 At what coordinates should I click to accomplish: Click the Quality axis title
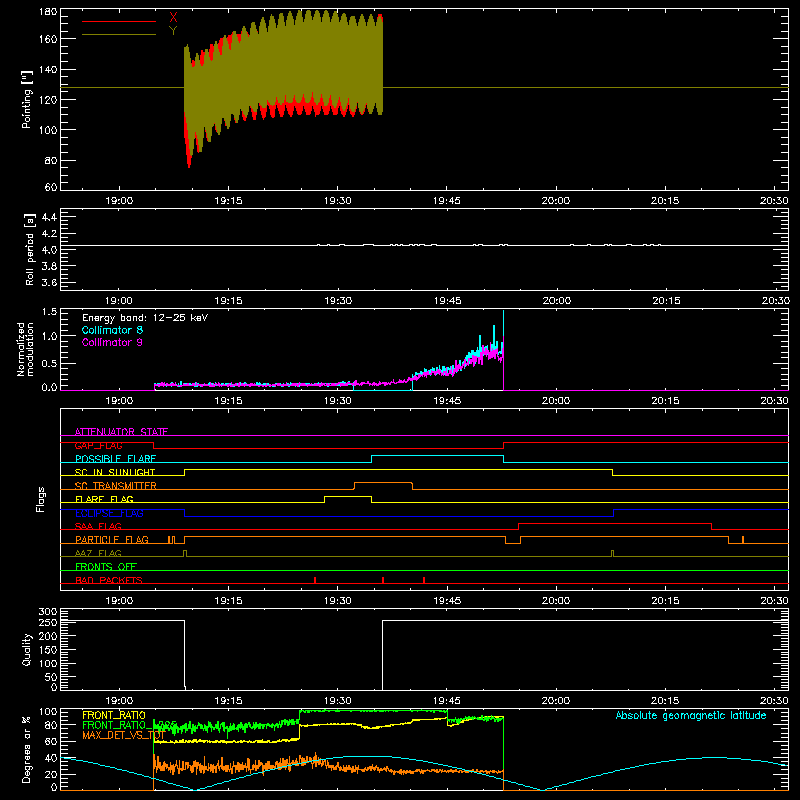(x=27, y=649)
